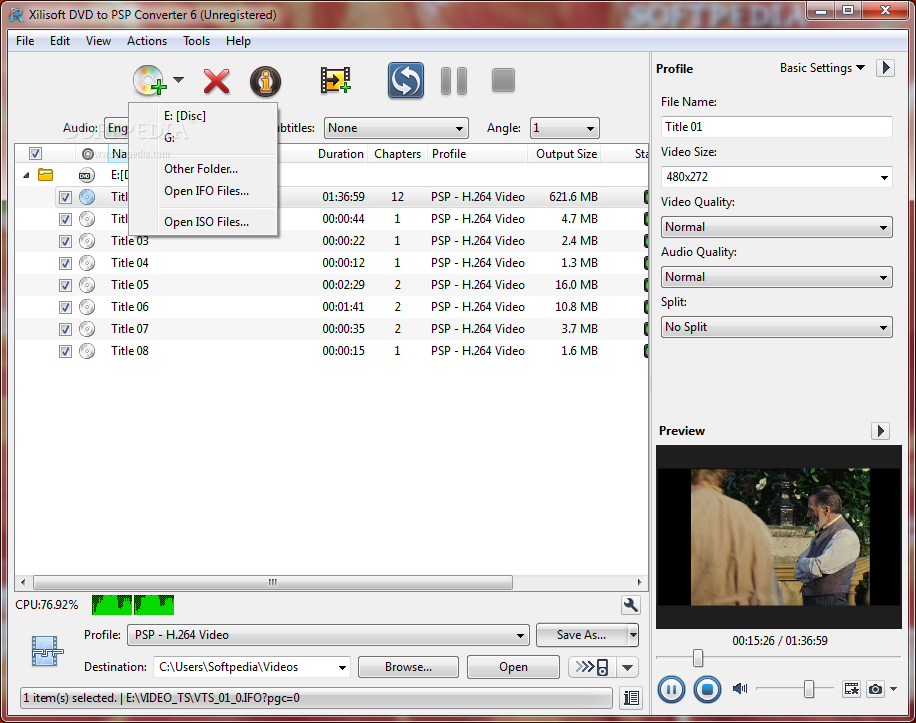Open the Help menu

coord(238,41)
